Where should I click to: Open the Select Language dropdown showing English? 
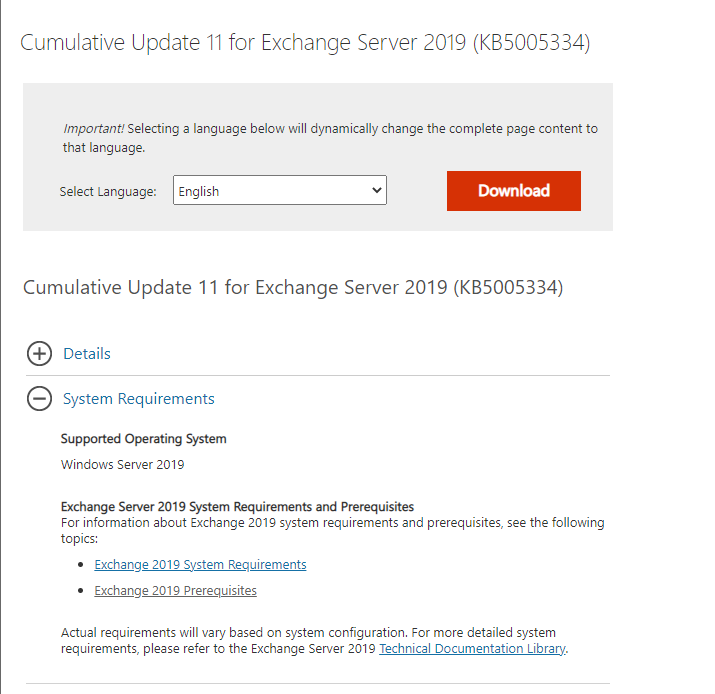[280, 190]
